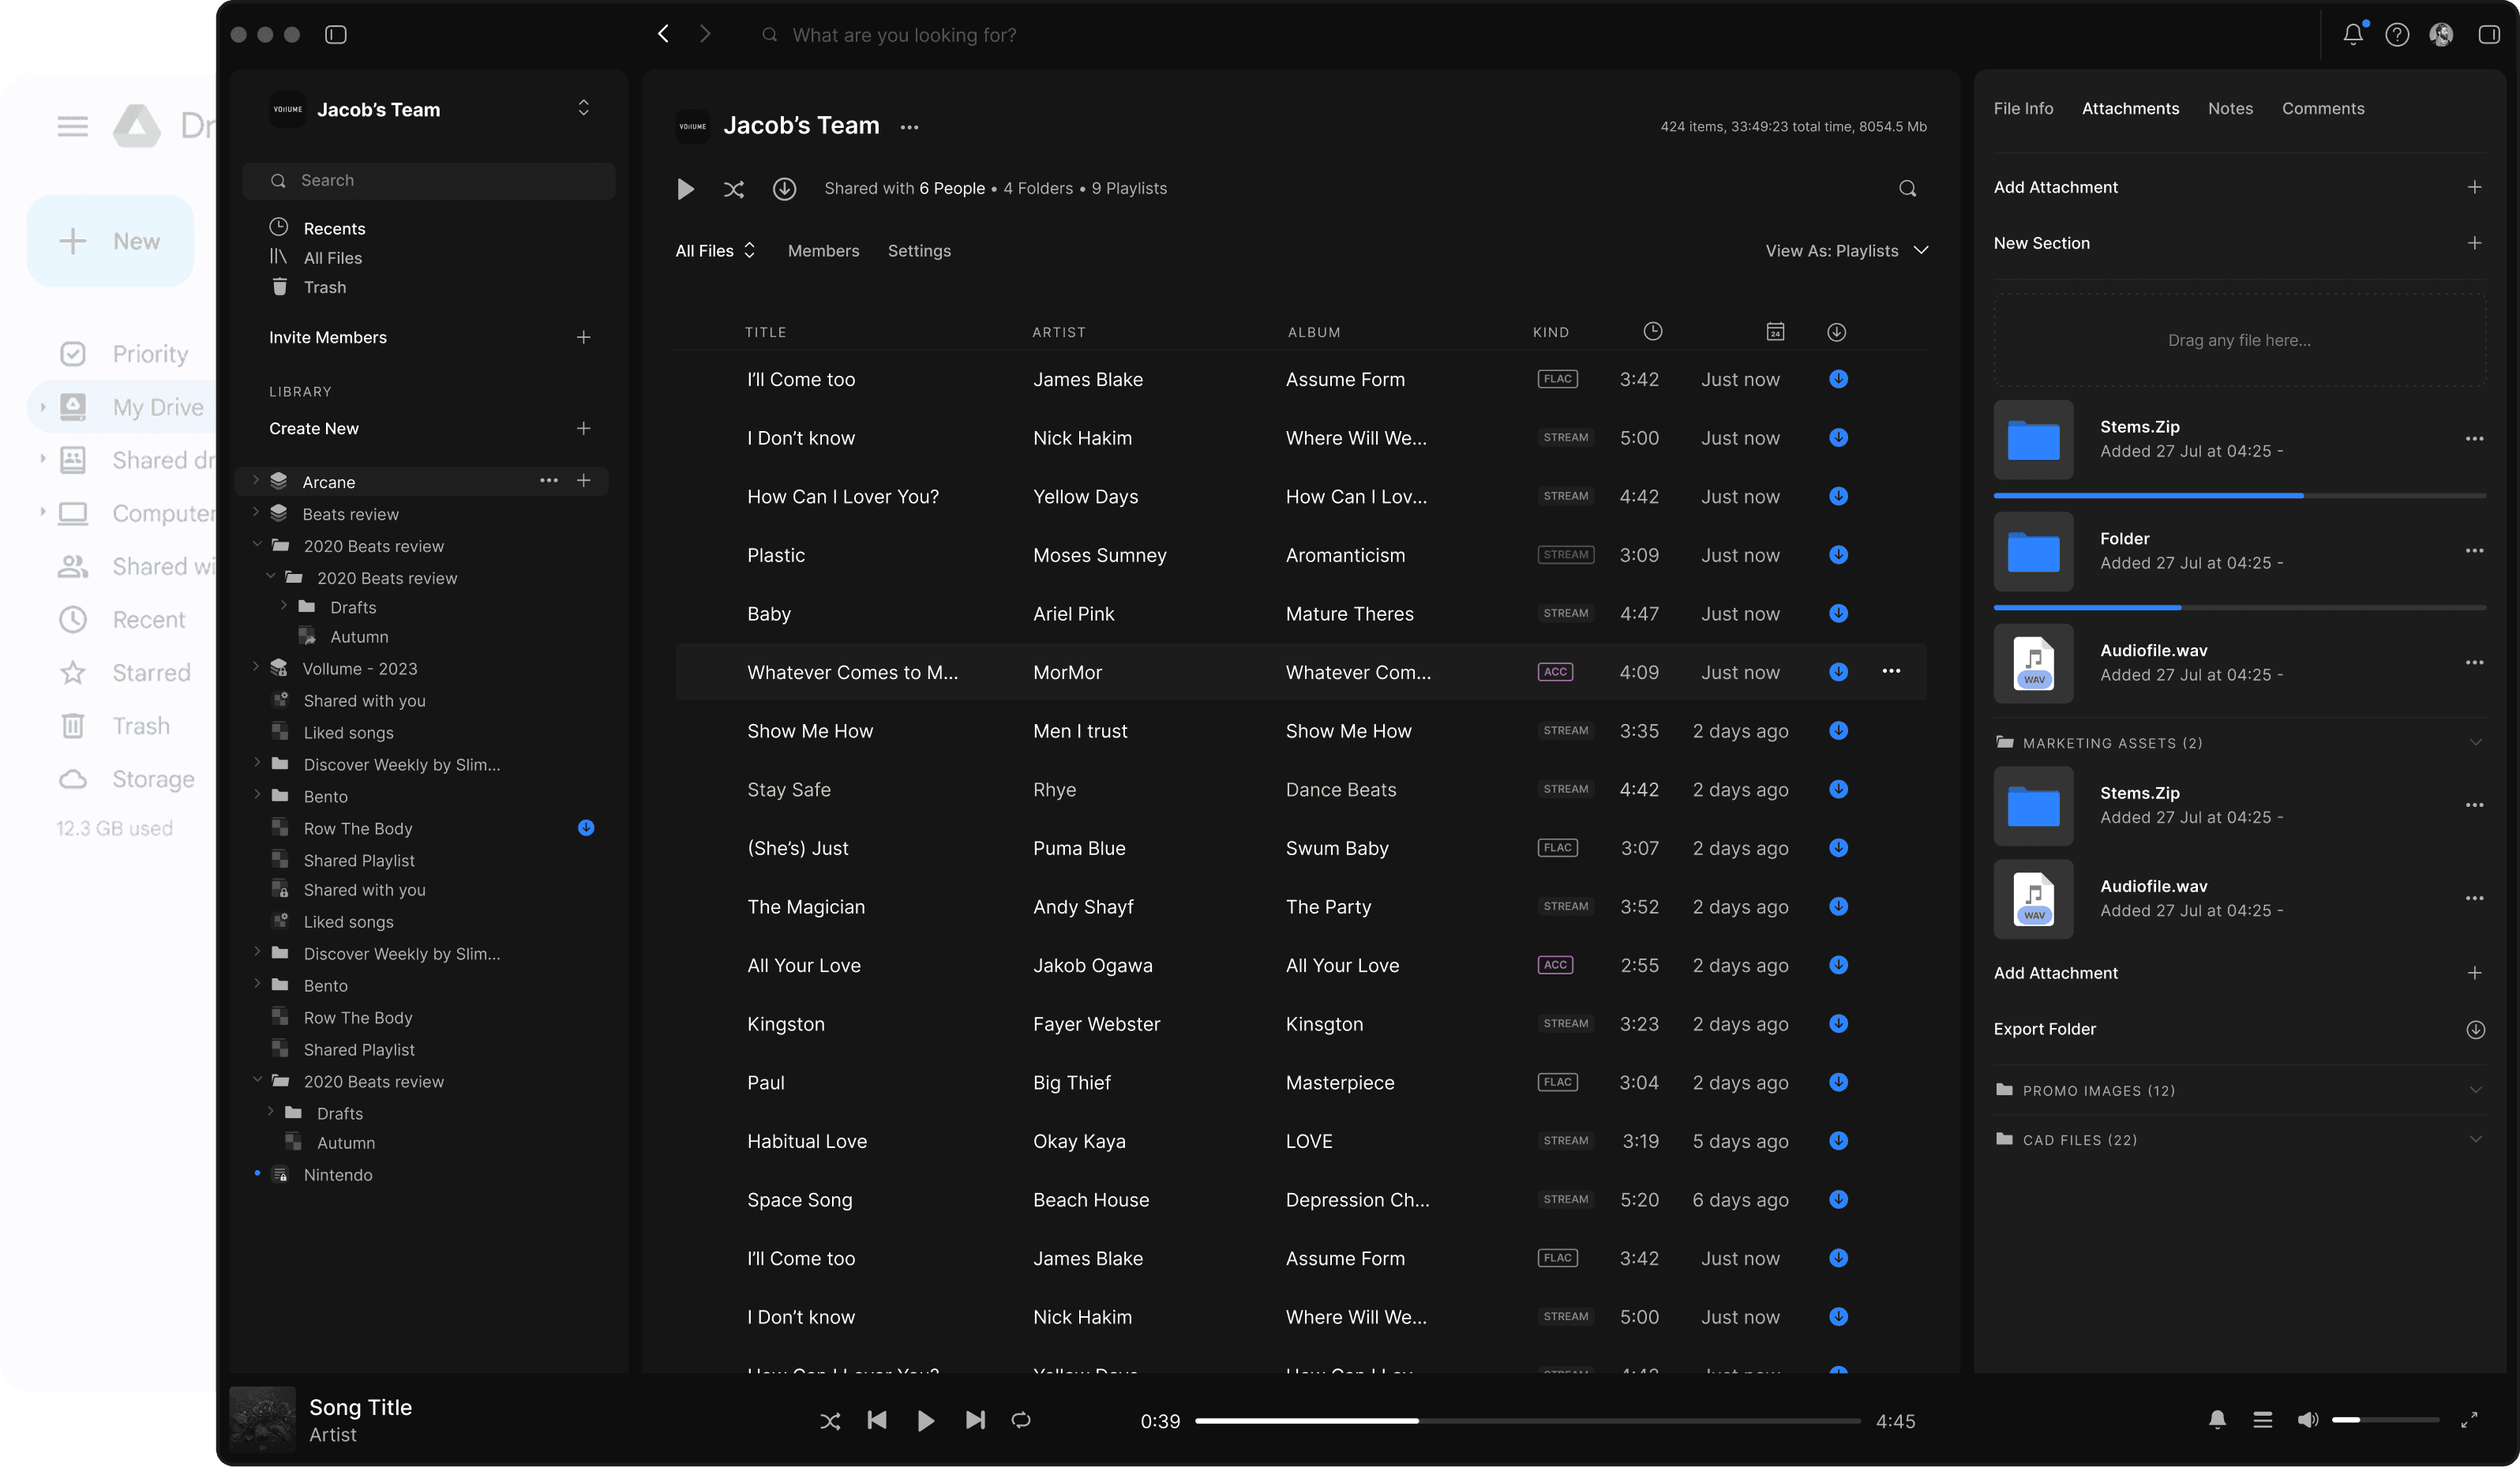Skip to next track in player
Screen dimensions: 2520x1467
[x=975, y=1420]
